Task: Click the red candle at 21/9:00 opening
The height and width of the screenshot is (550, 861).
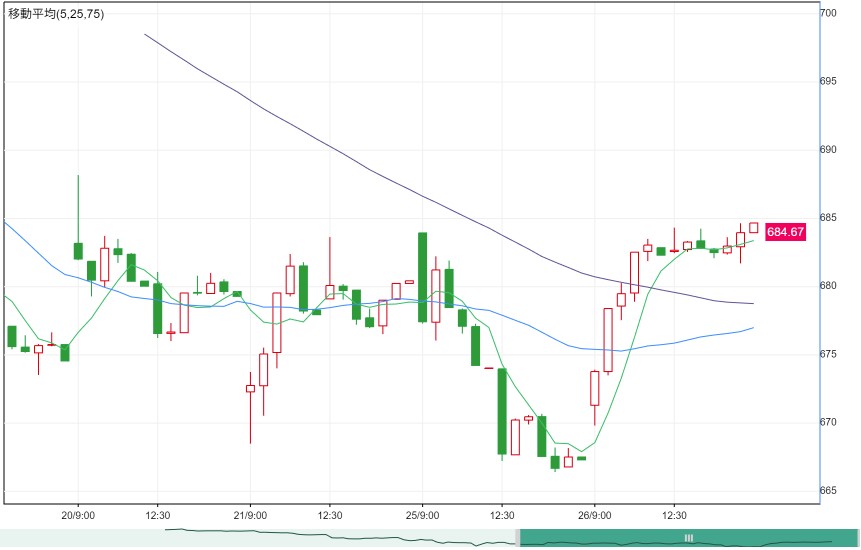Action: (250, 389)
